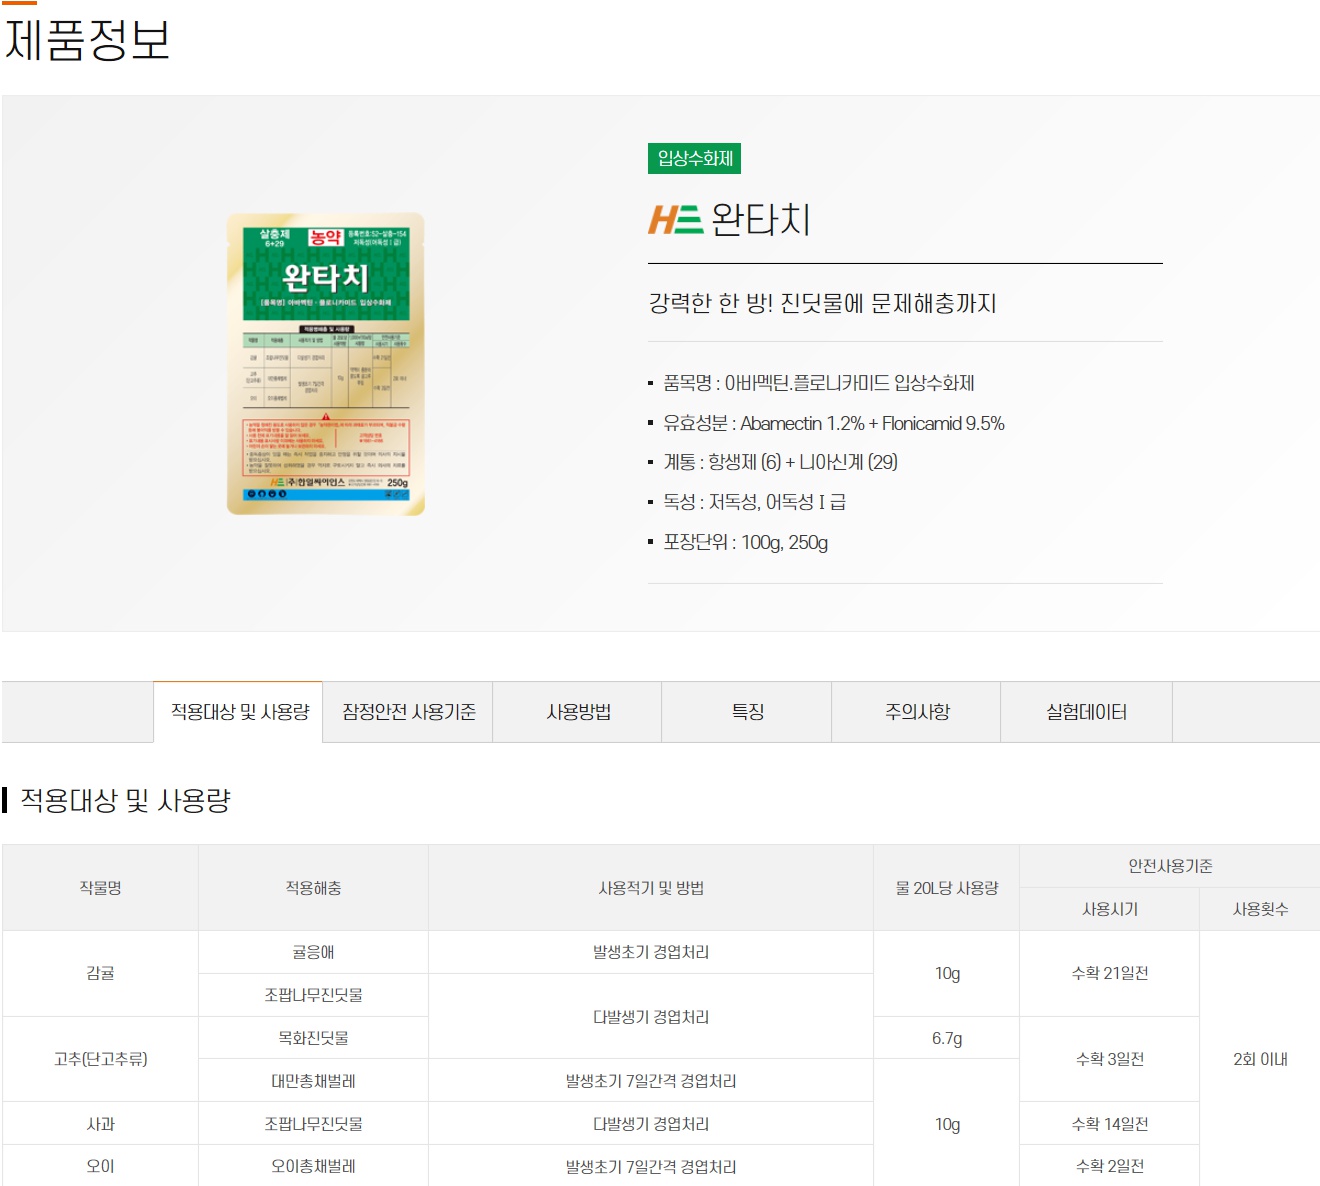1320x1186 pixels.
Task: Click the 오이 crop cell
Action: tap(100, 1166)
